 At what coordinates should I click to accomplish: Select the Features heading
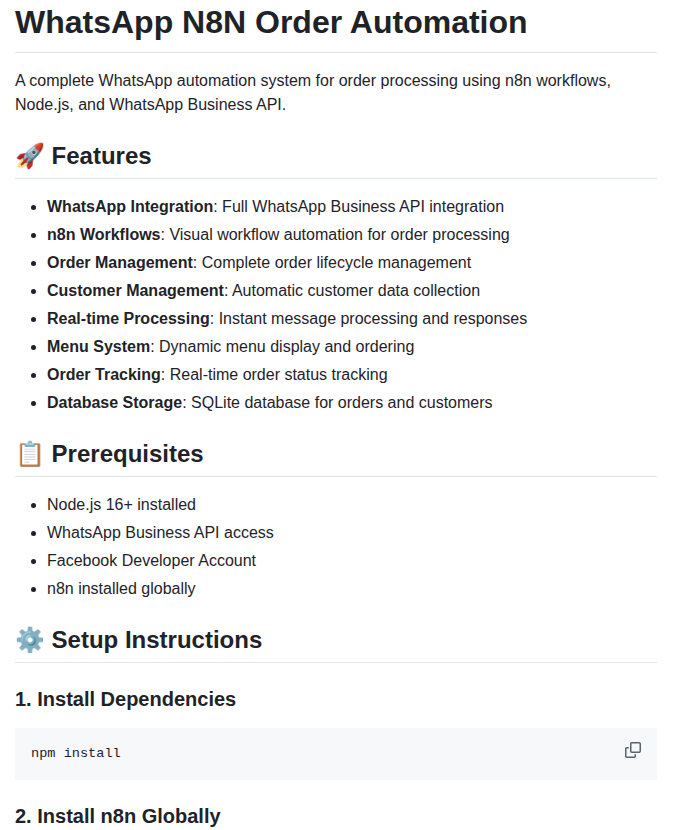coord(101,156)
